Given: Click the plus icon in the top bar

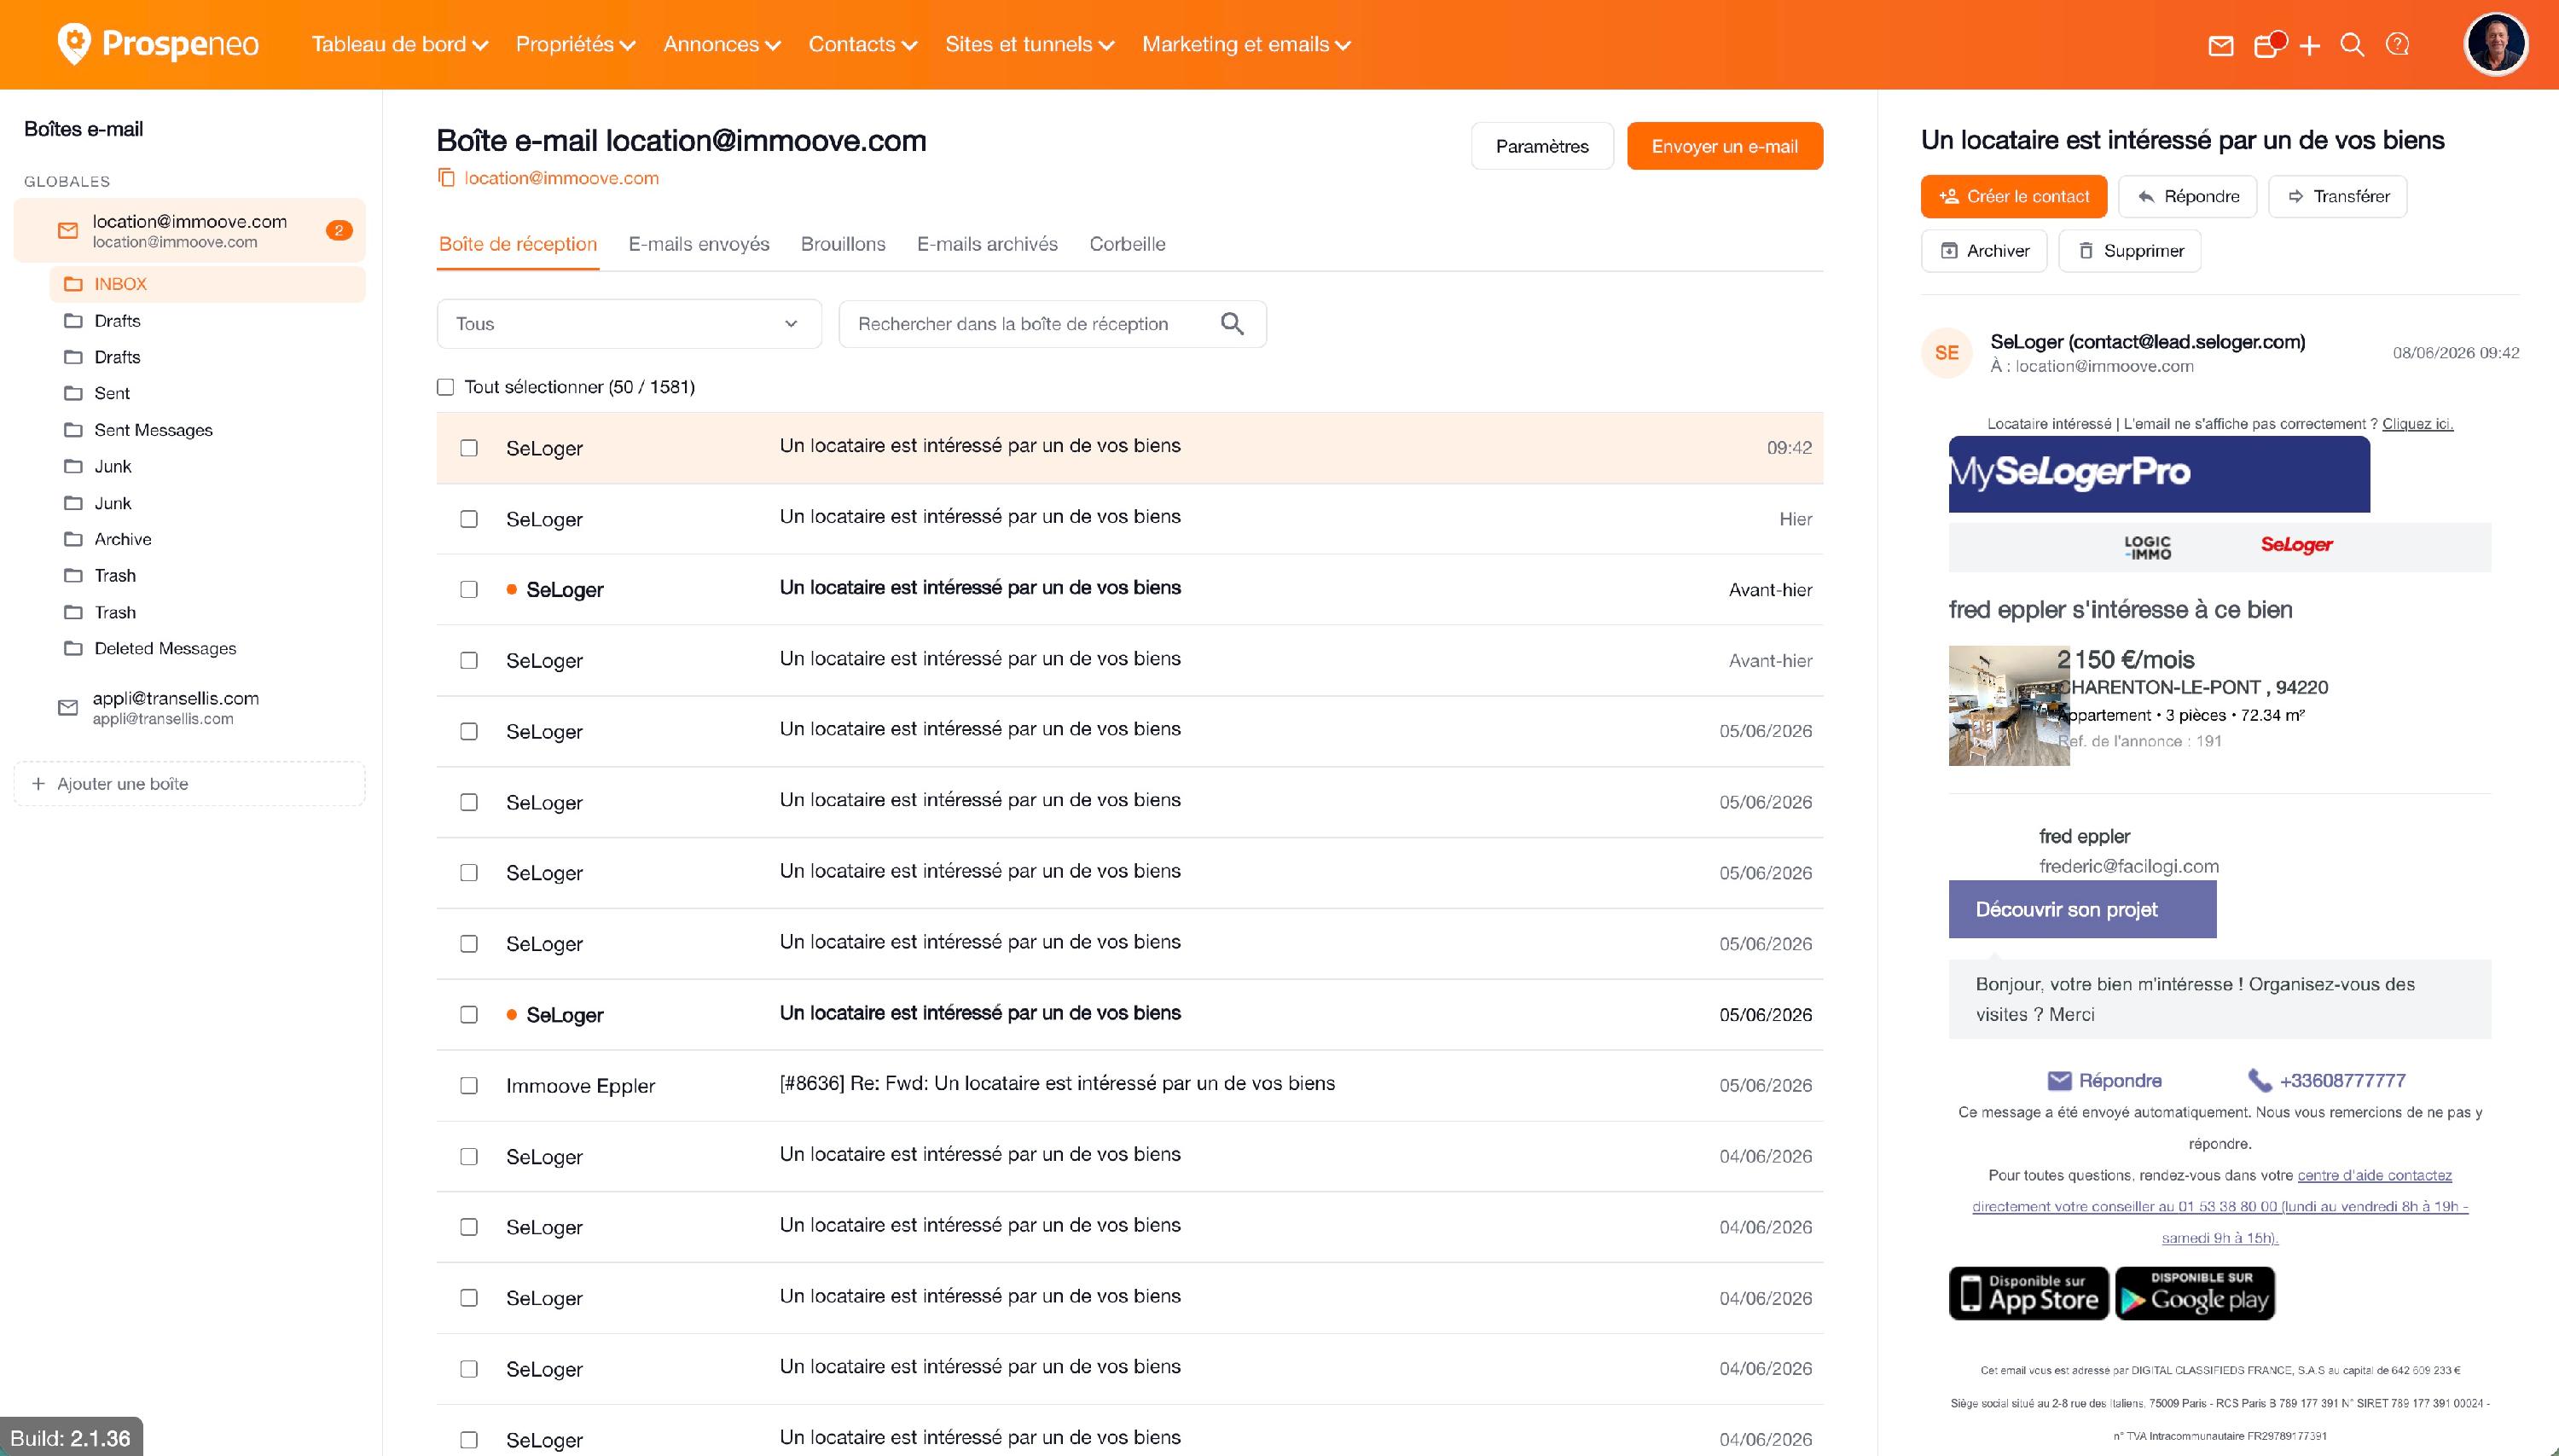Looking at the screenshot, I should [x=2310, y=46].
